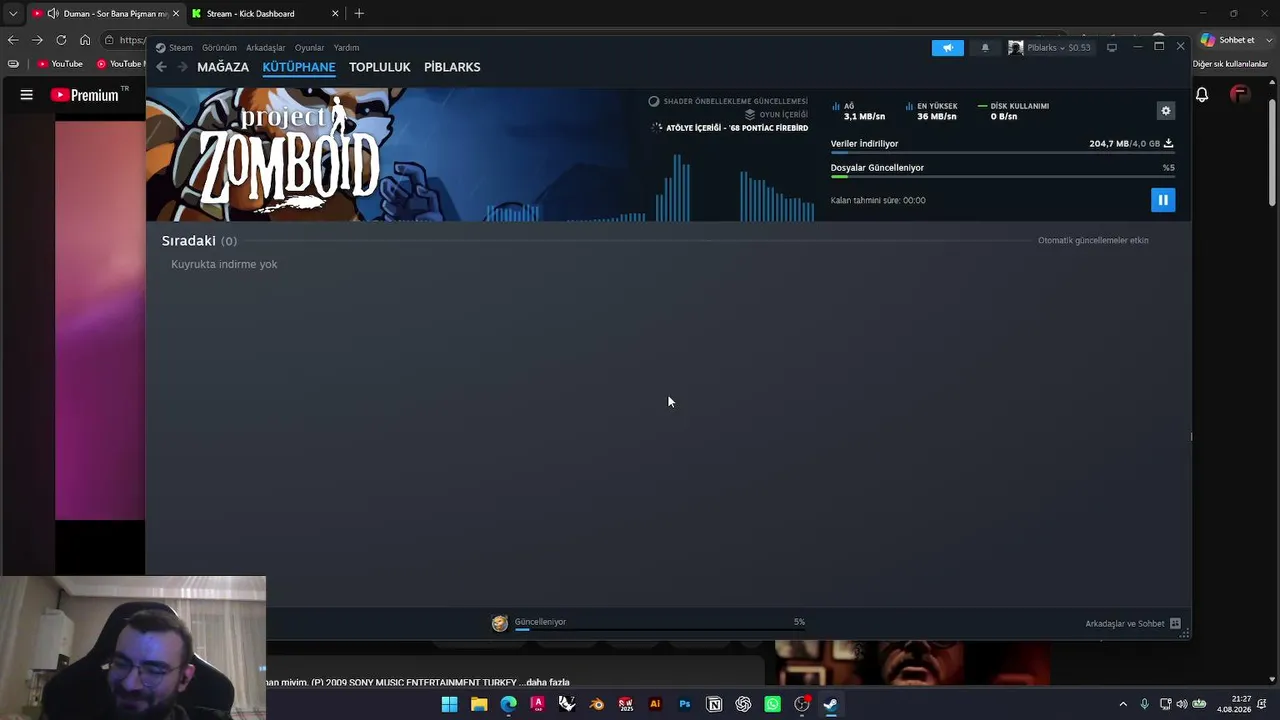The image size is (1280, 720).
Task: Go back in Steam navigation
Action: coord(161,67)
